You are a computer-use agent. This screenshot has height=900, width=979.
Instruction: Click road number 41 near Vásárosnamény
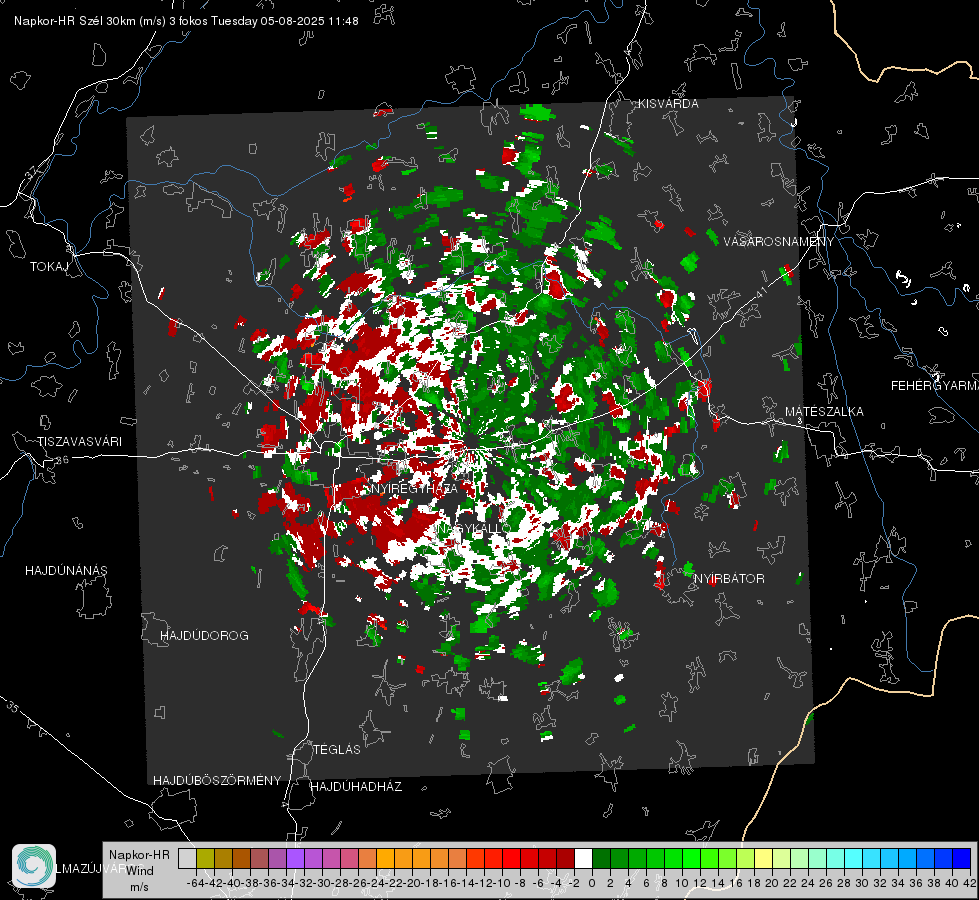(760, 292)
